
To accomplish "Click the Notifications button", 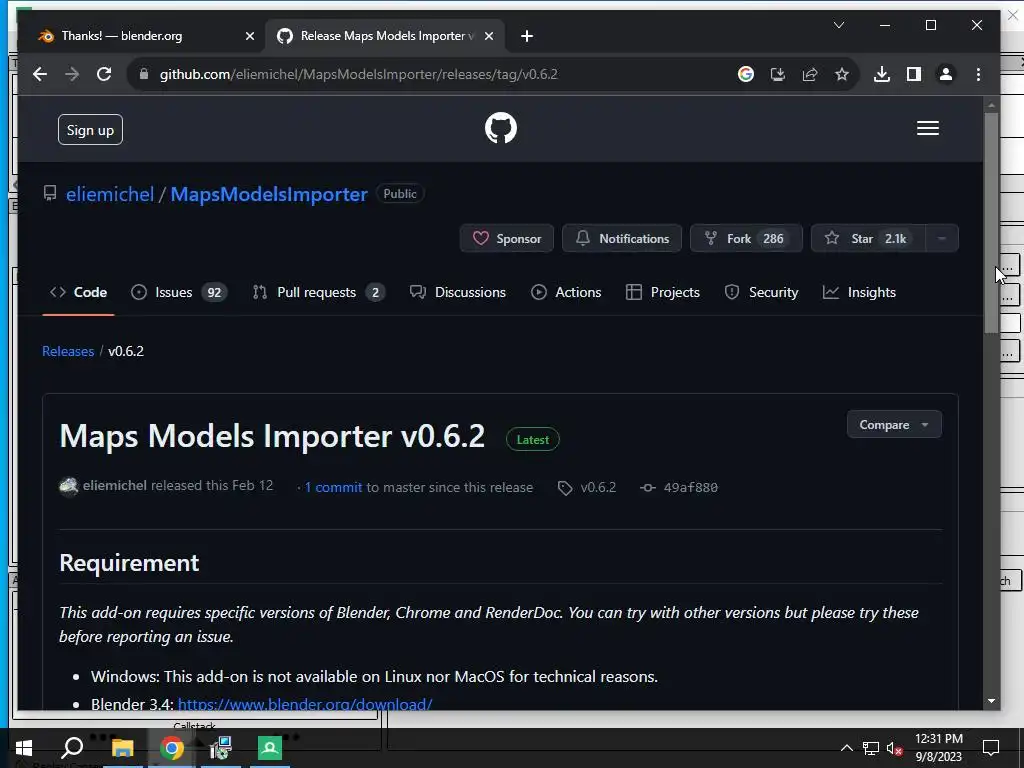I will coord(622,238).
